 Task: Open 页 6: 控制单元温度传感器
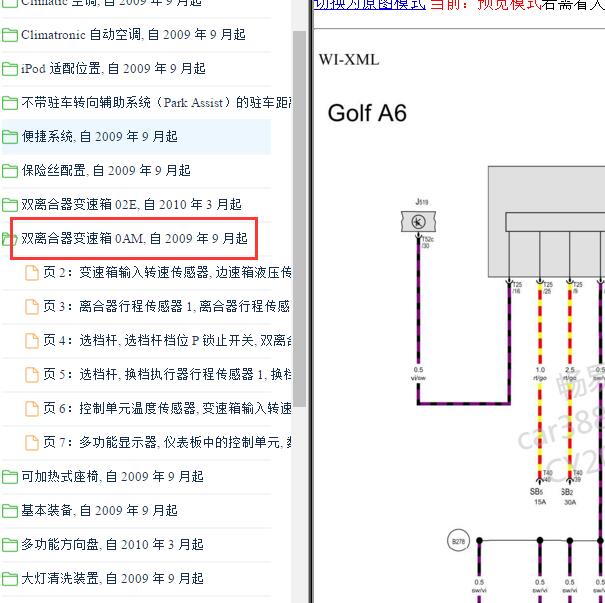(167, 408)
